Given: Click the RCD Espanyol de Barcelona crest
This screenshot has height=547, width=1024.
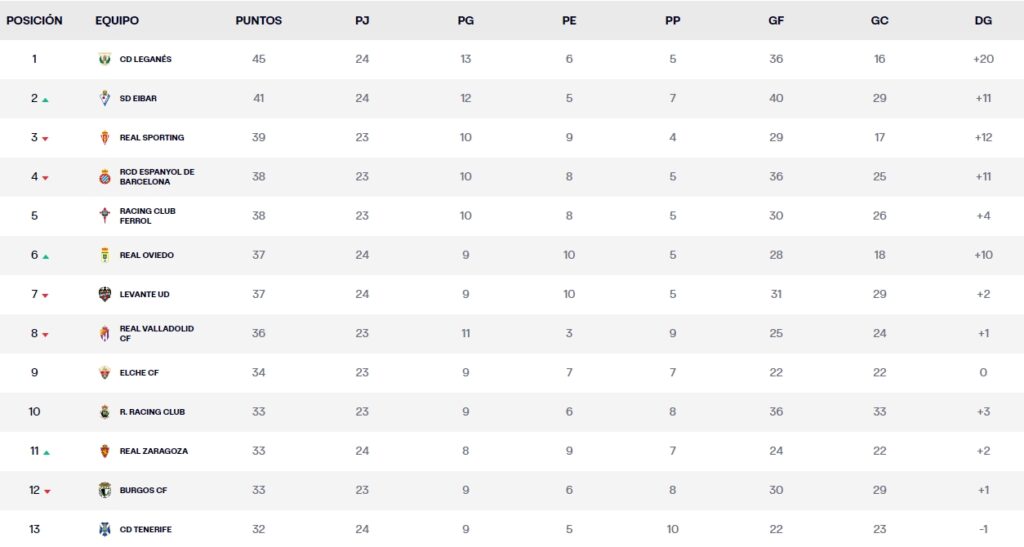Looking at the screenshot, I should tap(104, 177).
